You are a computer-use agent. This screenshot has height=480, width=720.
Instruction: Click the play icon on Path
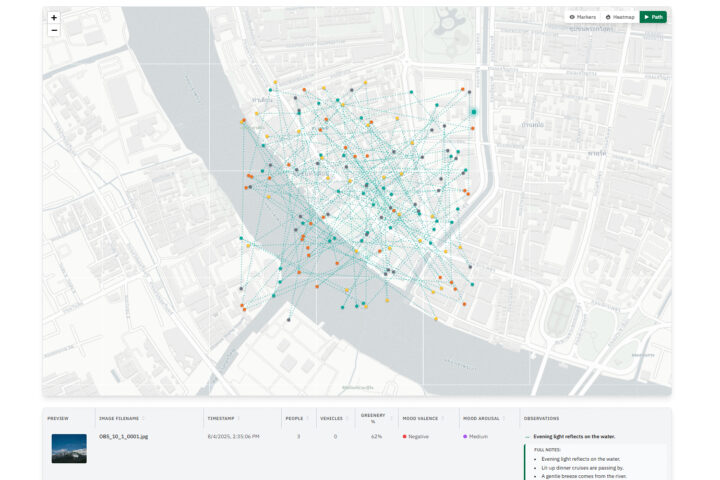tap(646, 17)
